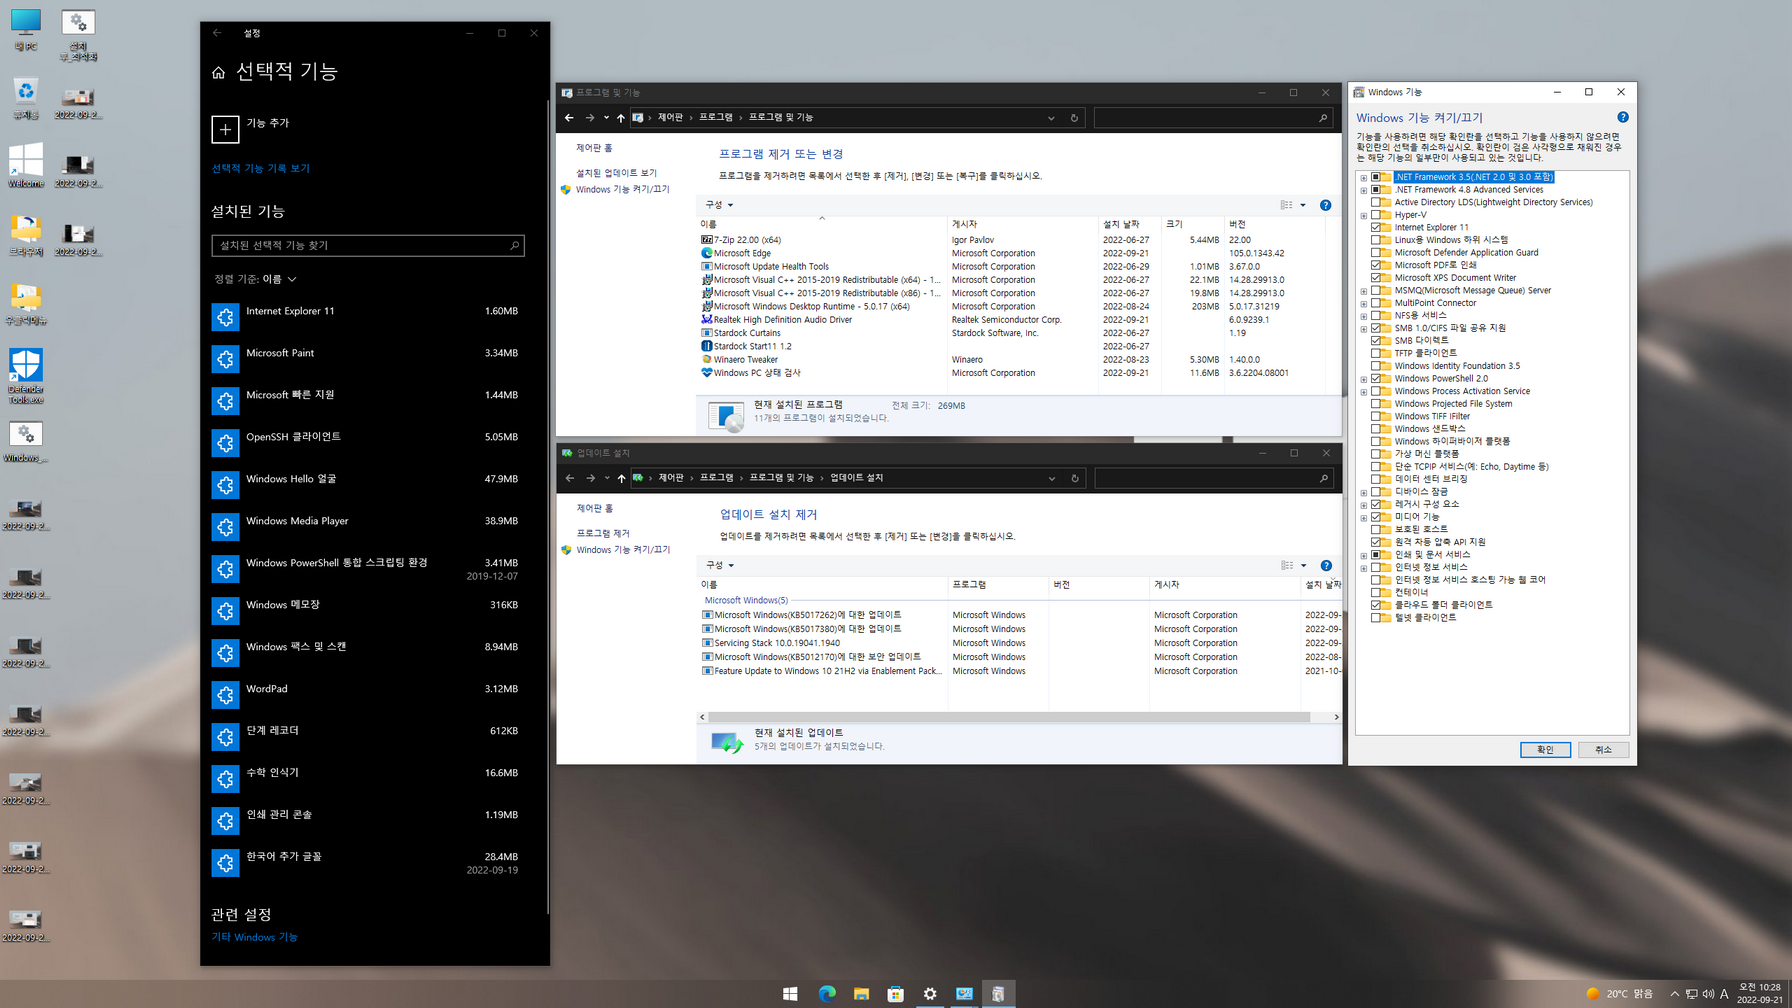Click the 7-Zip 22.00 program icon
The height and width of the screenshot is (1008, 1792).
click(707, 240)
